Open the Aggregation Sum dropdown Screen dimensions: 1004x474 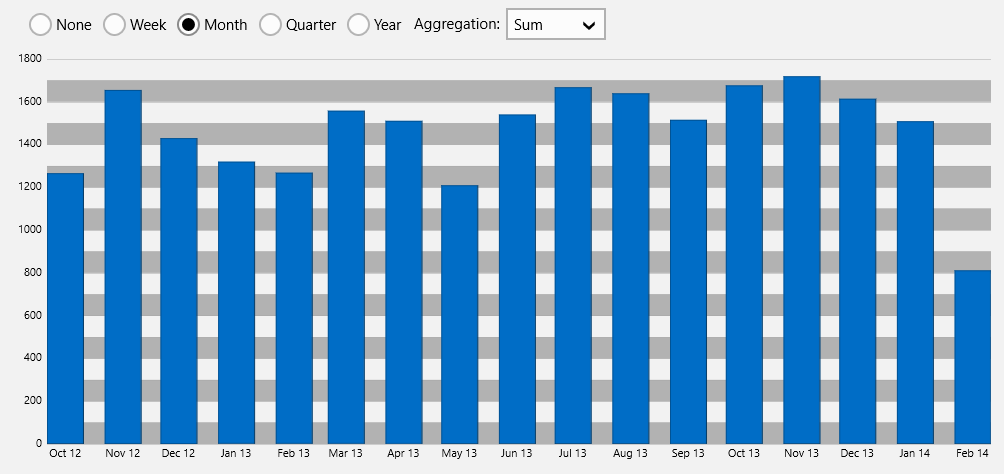pos(556,24)
